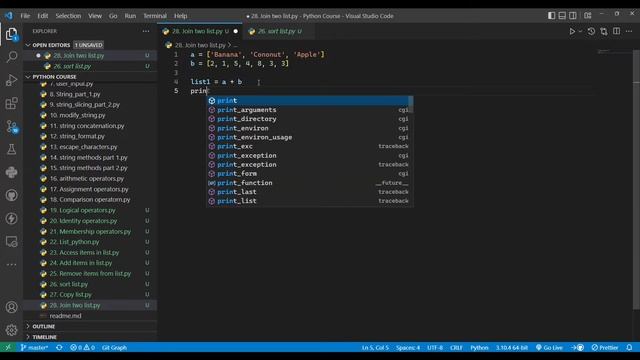Open the Extensions view

tap(11, 103)
